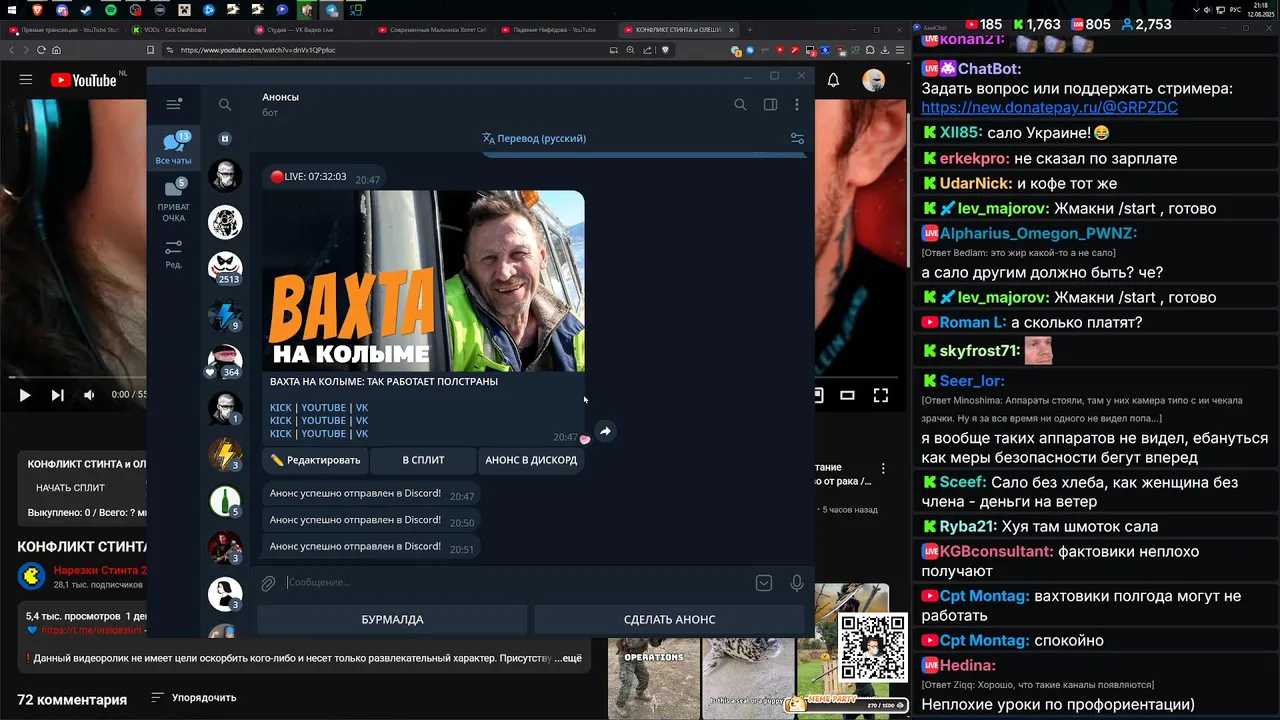Open the YouTube guide menu icon
Viewport: 1280px width, 720px height.
pyautogui.click(x=26, y=80)
